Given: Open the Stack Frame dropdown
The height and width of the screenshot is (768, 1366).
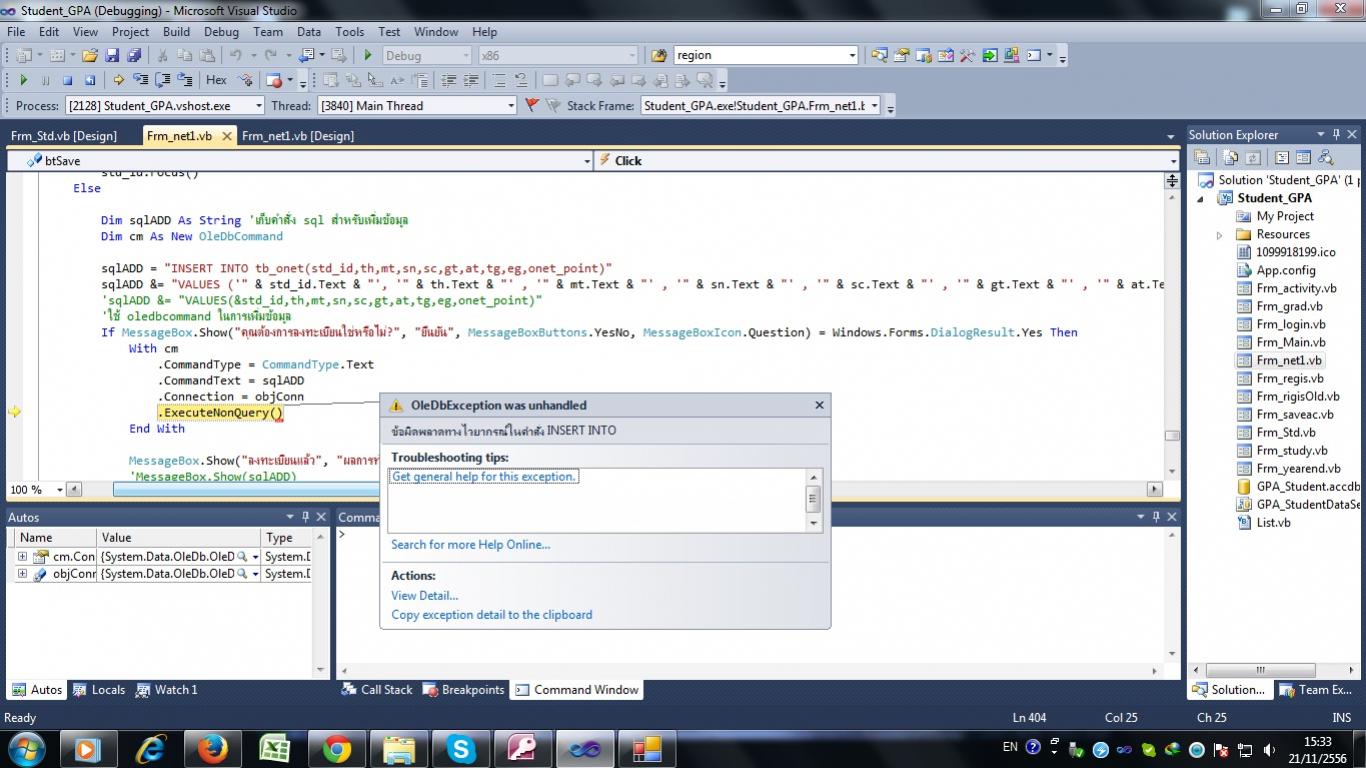Looking at the screenshot, I should tap(874, 105).
